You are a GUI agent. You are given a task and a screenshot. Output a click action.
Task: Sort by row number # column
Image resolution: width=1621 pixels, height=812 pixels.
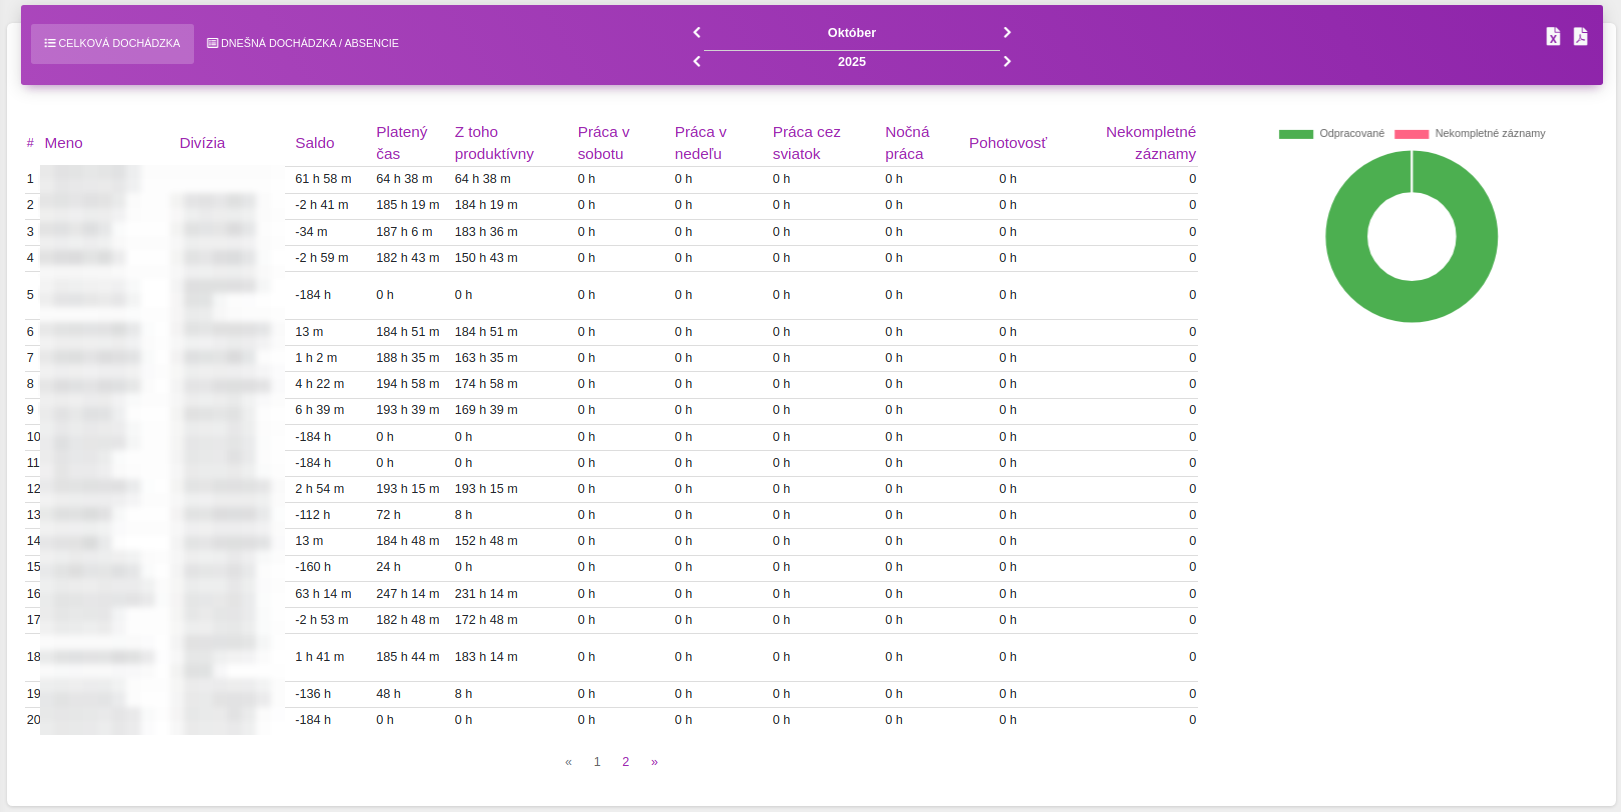(x=30, y=143)
